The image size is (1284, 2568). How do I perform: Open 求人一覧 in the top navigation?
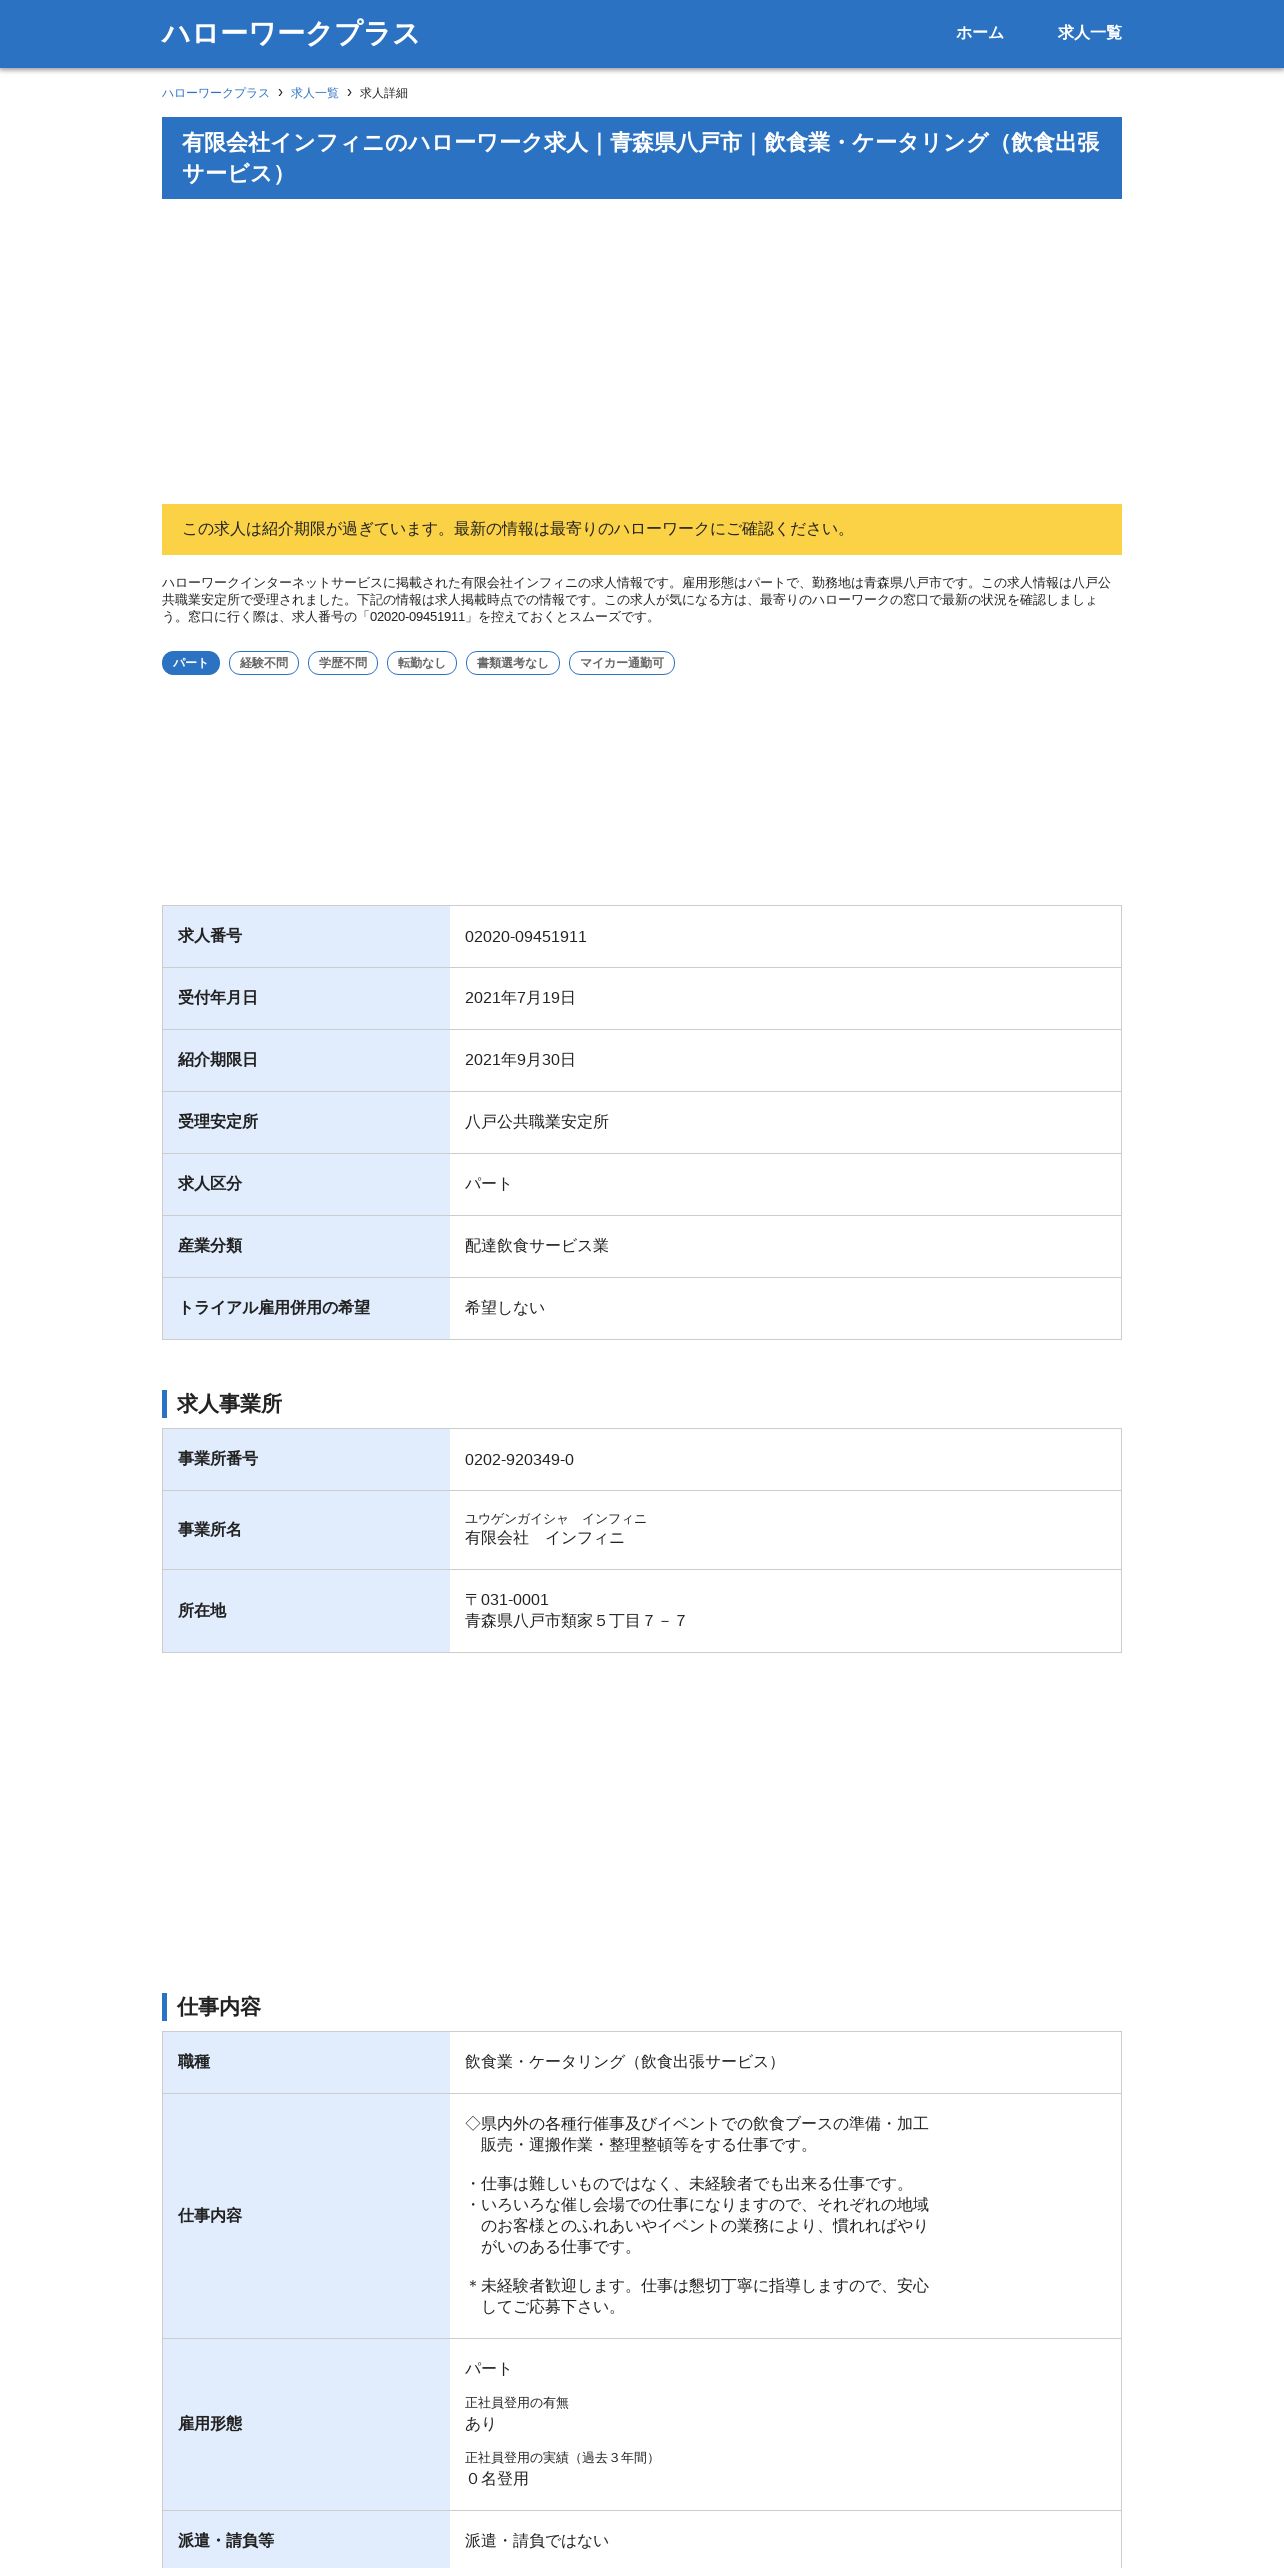pos(1089,33)
